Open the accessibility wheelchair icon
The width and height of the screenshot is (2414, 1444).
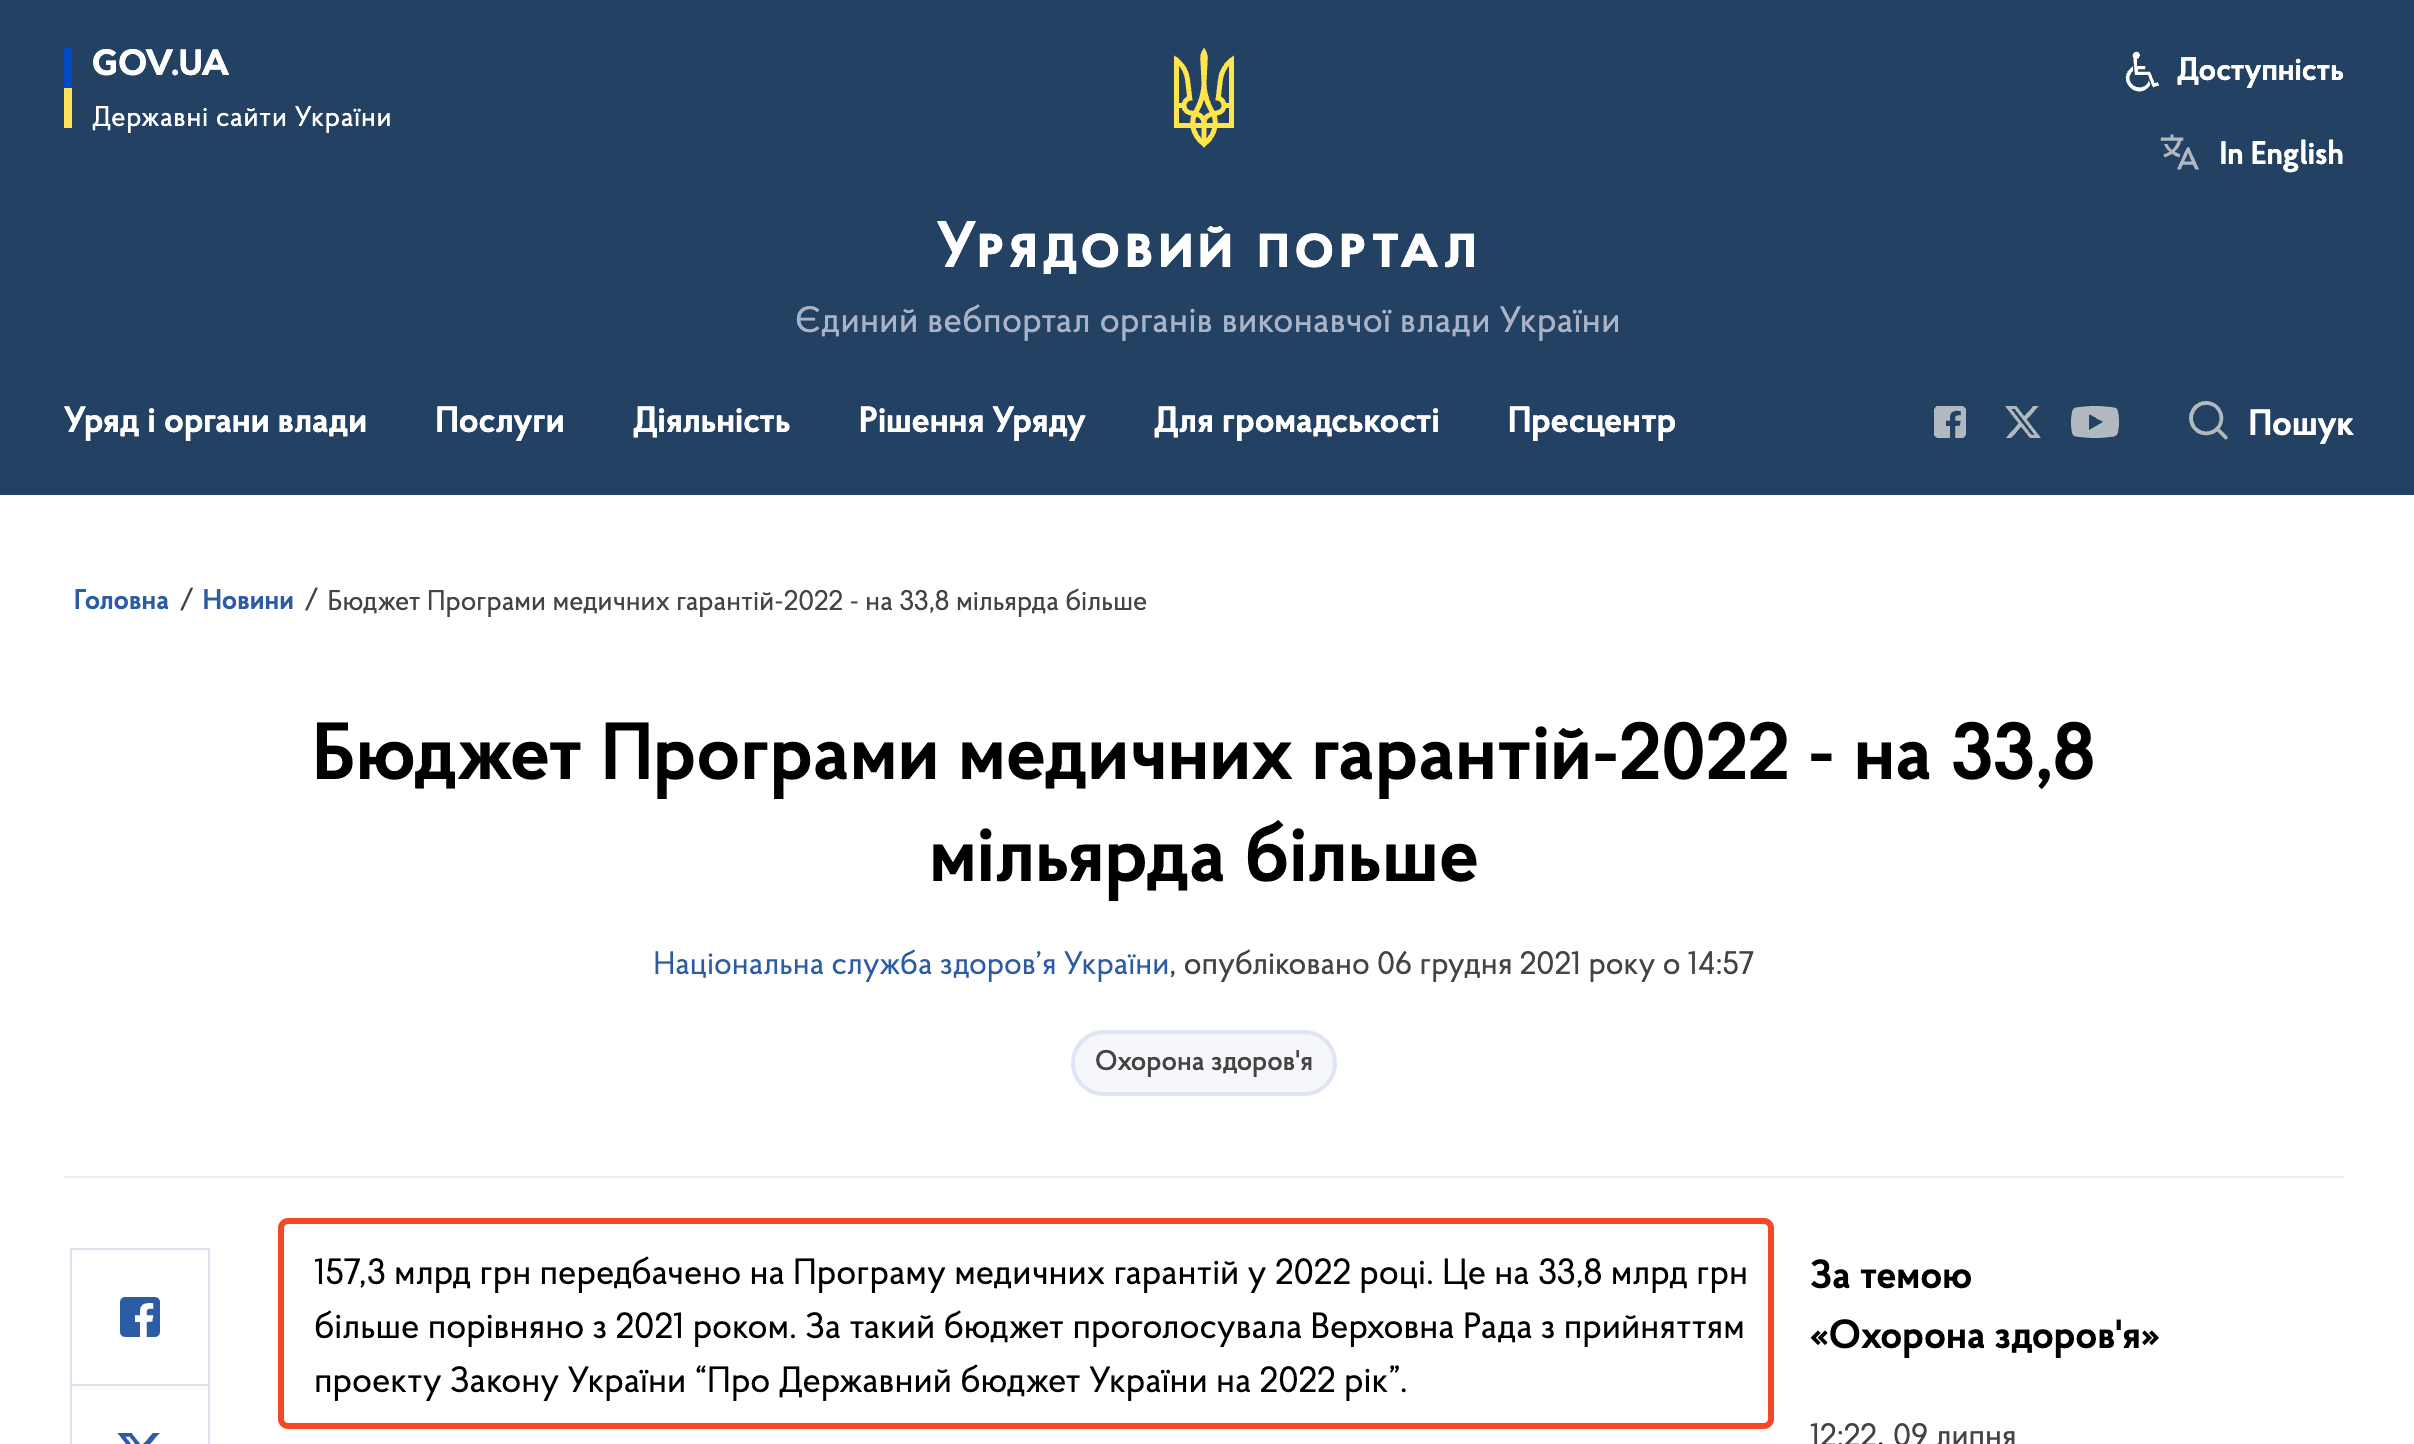coord(2141,71)
